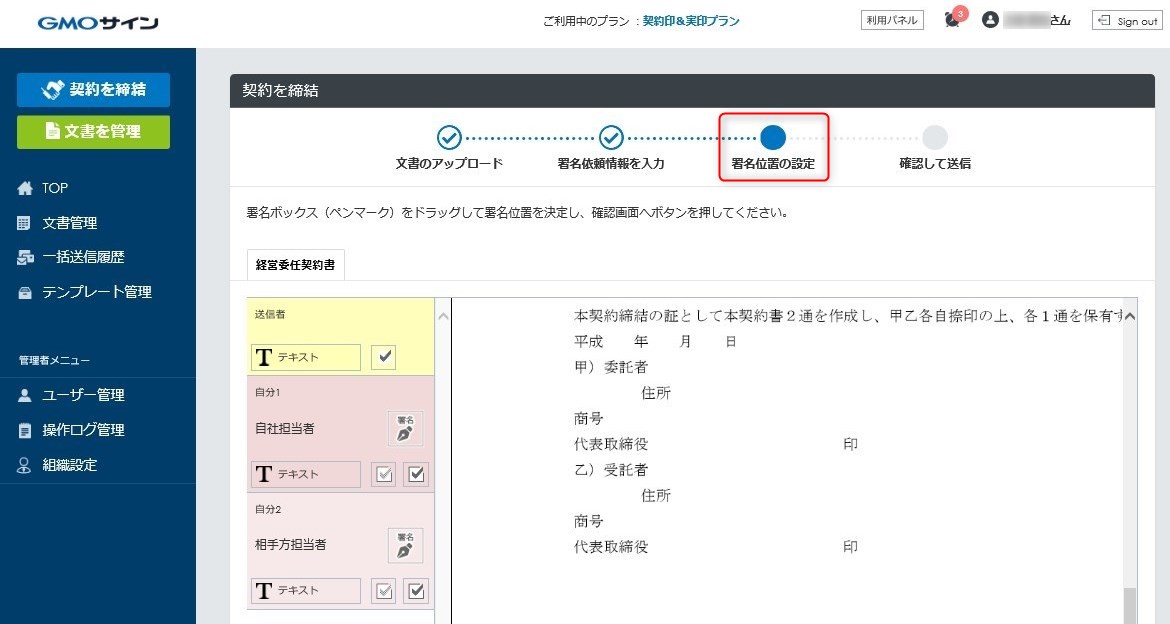Viewport: 1170px width, 624px height.
Task: Click the signer panel's scroll-up arrow
Action: [443, 317]
